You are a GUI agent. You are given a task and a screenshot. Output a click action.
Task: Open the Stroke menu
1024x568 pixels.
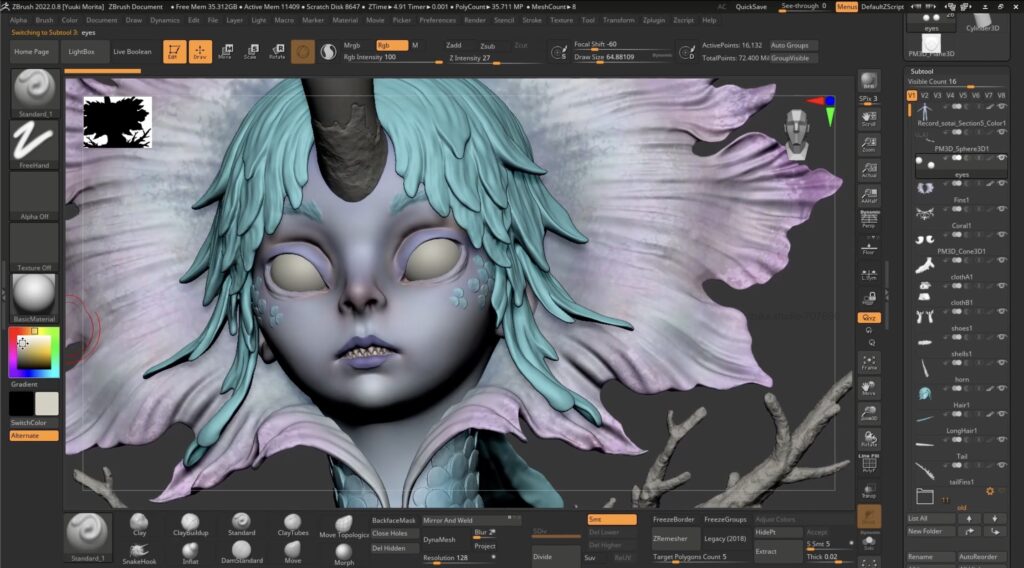coord(534,20)
